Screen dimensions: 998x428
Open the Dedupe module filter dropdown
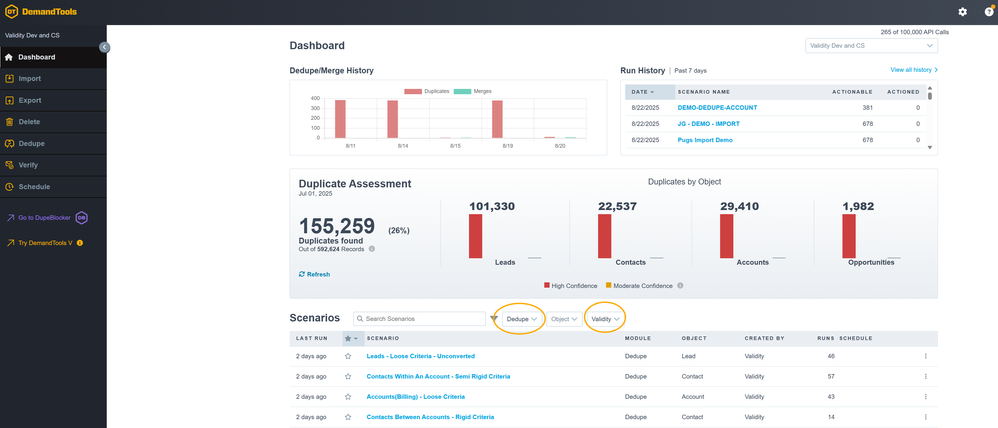(522, 319)
